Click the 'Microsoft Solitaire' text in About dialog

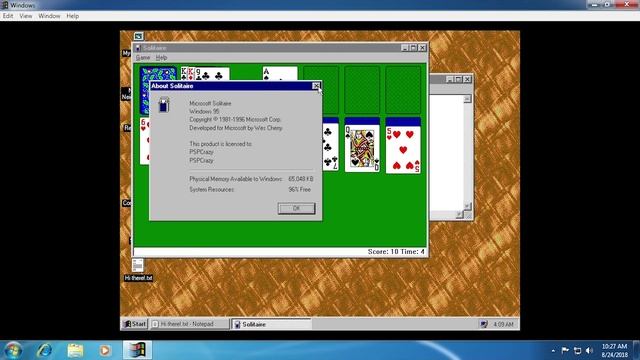point(210,103)
